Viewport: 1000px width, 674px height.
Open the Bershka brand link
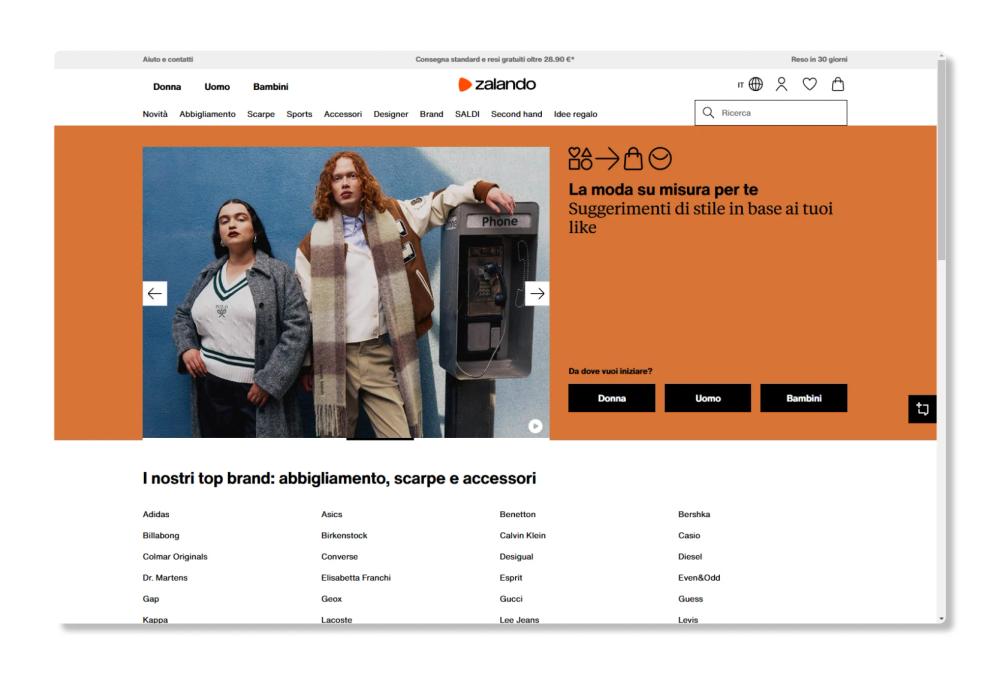click(694, 514)
